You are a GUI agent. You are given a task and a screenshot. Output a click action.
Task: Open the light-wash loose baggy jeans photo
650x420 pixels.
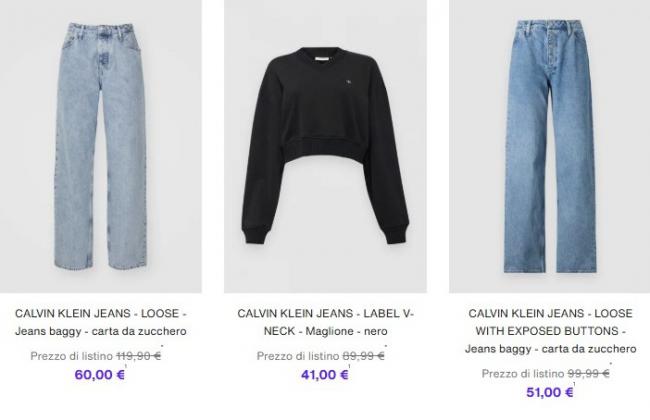tap(101, 146)
